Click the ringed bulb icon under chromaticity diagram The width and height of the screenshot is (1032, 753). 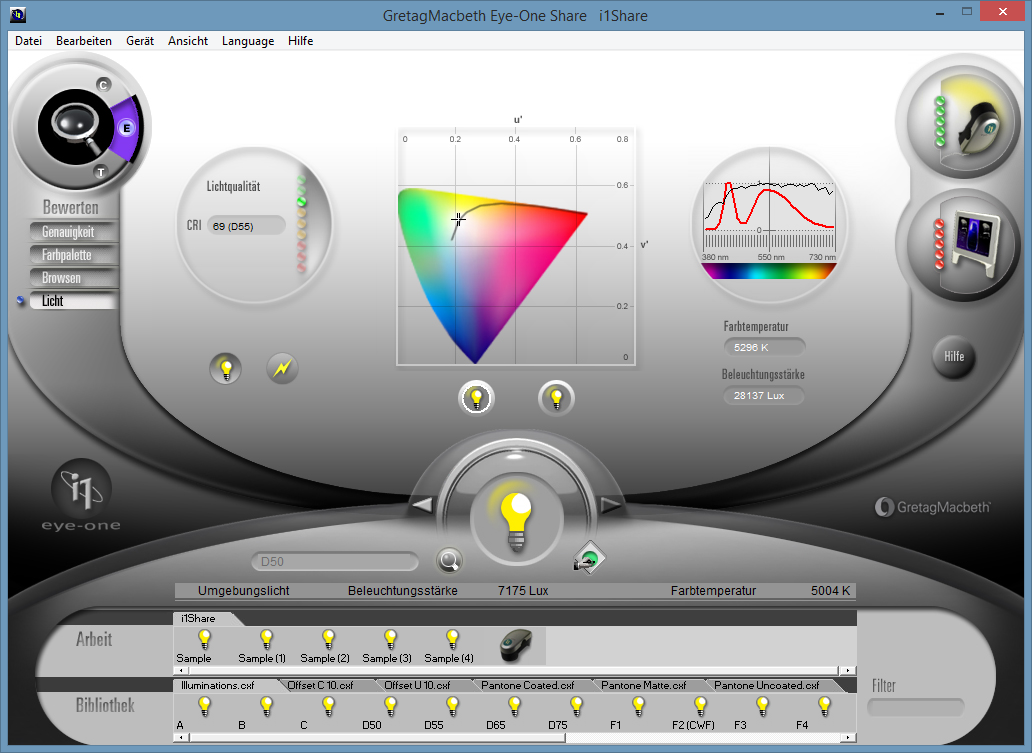pos(476,398)
